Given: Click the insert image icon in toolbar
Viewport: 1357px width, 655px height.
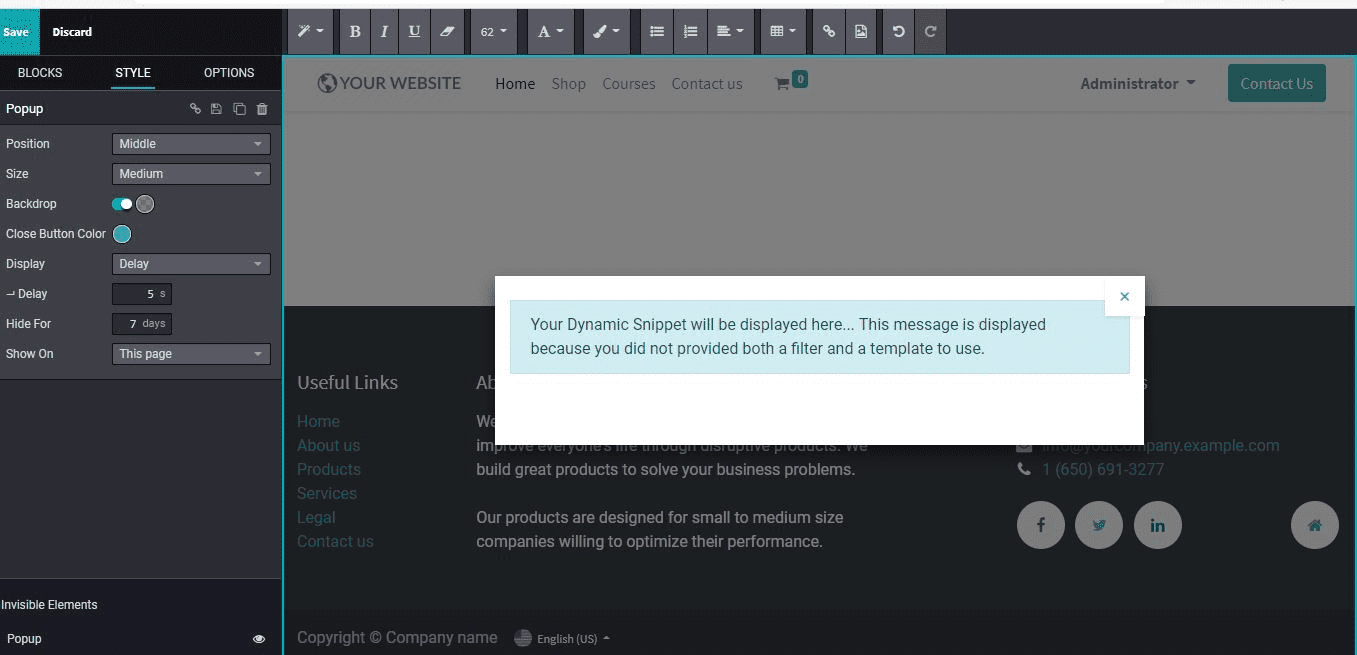Looking at the screenshot, I should pos(861,32).
